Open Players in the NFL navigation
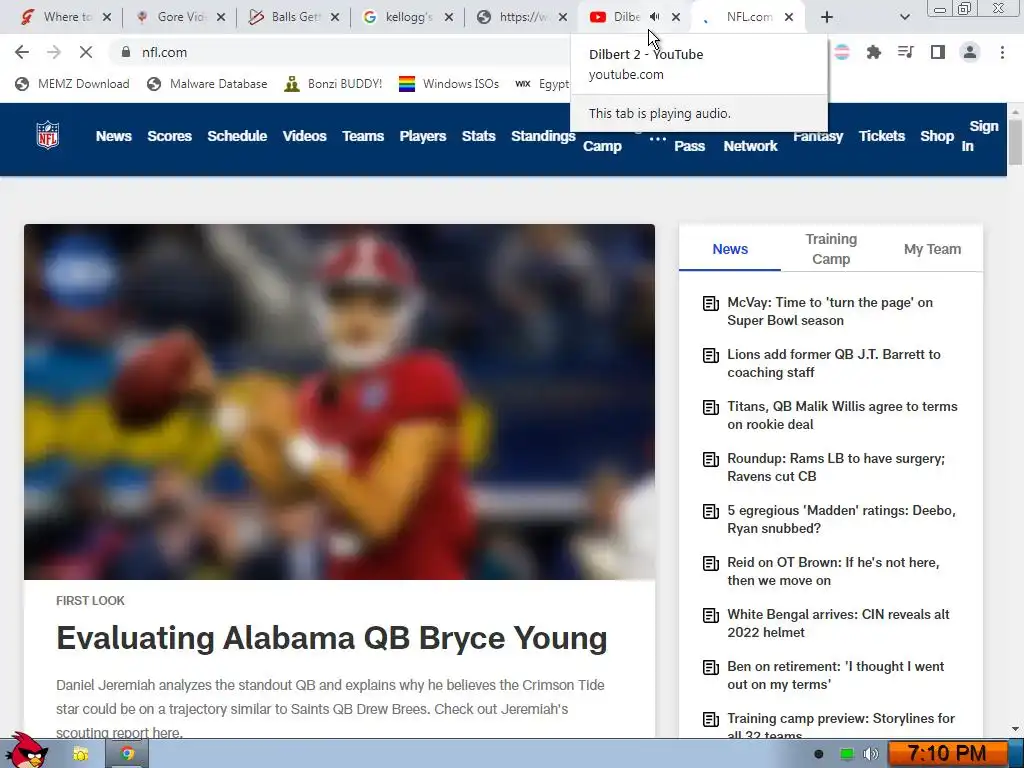Viewport: 1024px width, 768px height. (x=423, y=136)
